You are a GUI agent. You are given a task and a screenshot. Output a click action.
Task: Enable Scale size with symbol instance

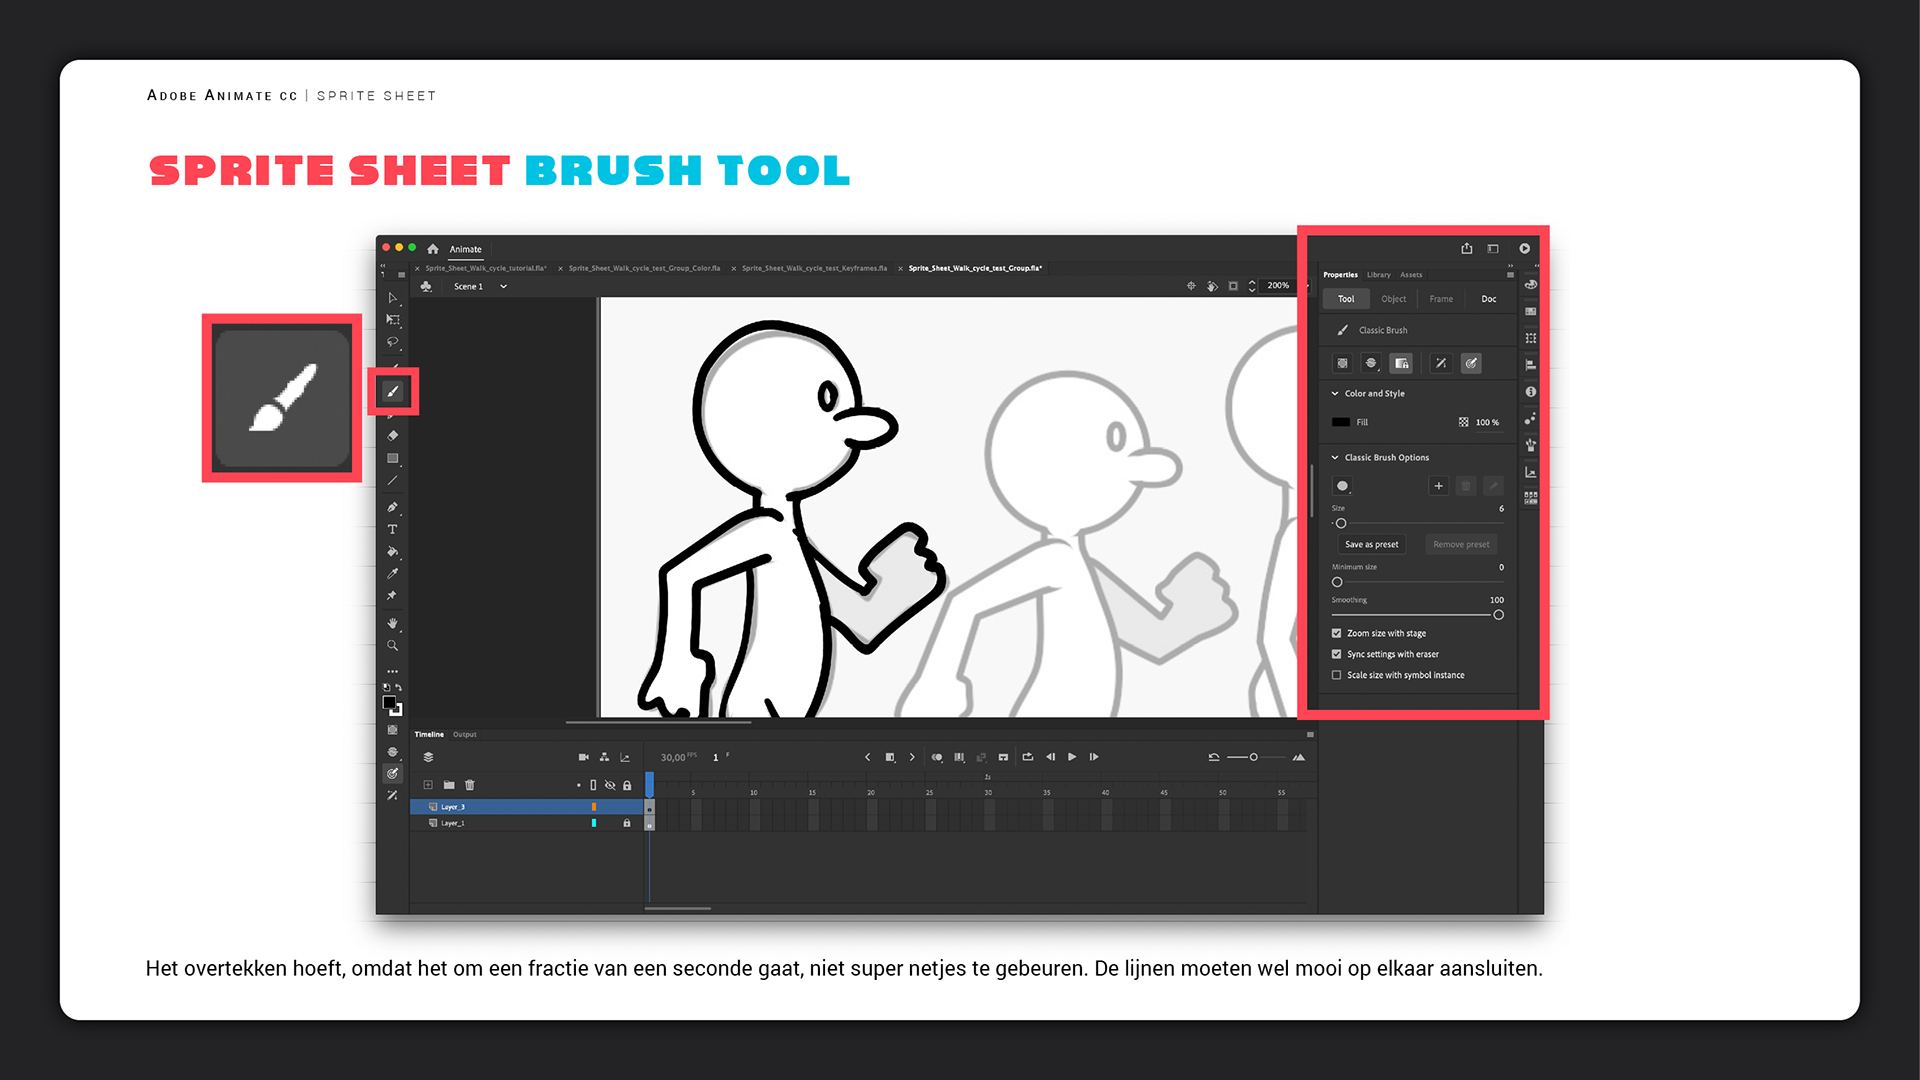1336,675
